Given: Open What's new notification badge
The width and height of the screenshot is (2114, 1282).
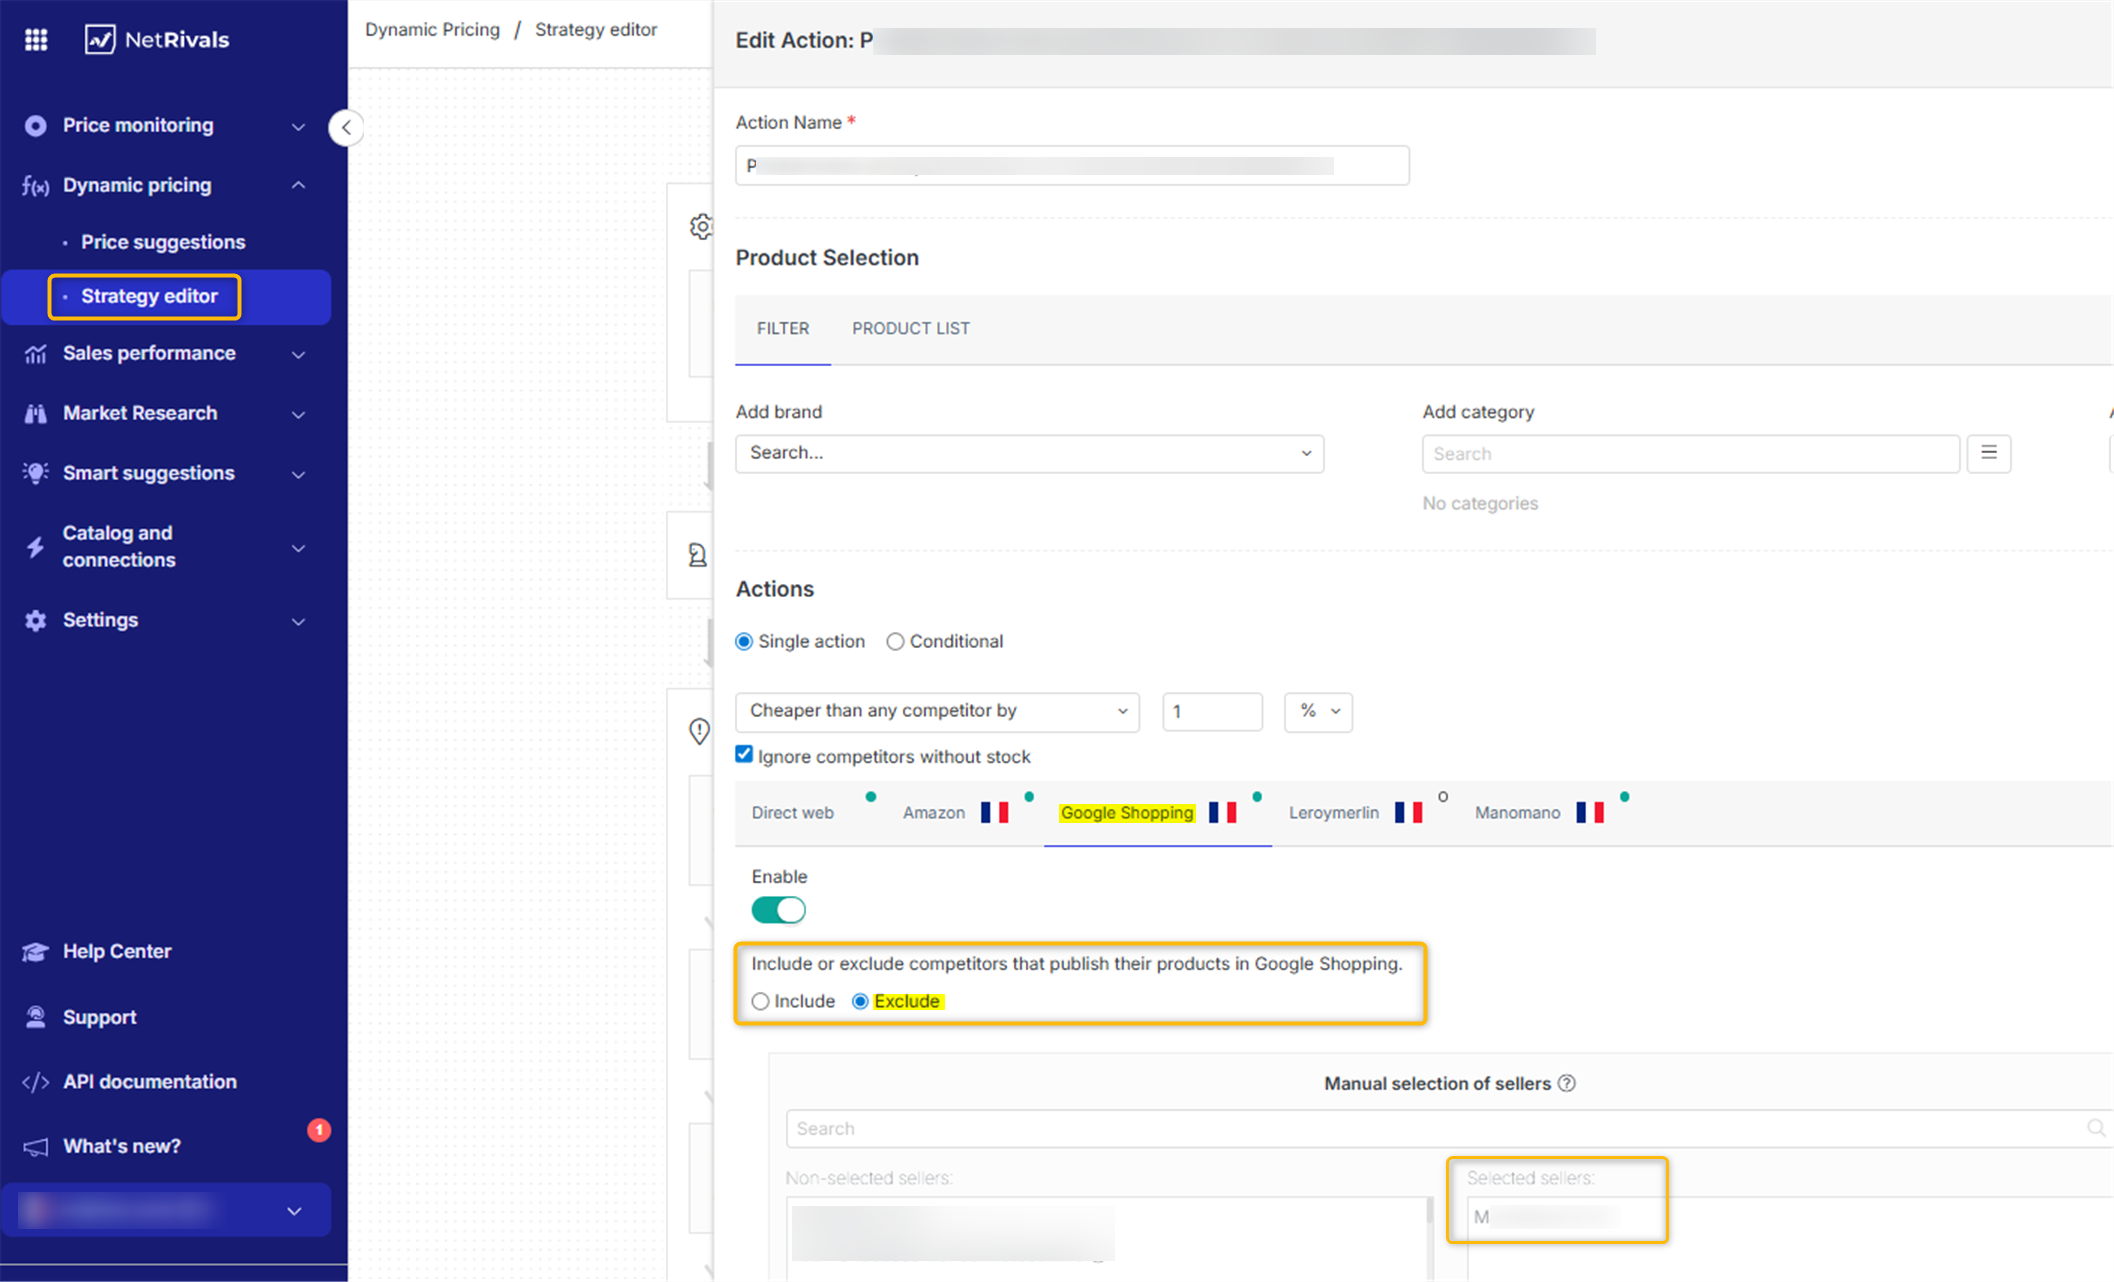Looking at the screenshot, I should click(318, 1130).
